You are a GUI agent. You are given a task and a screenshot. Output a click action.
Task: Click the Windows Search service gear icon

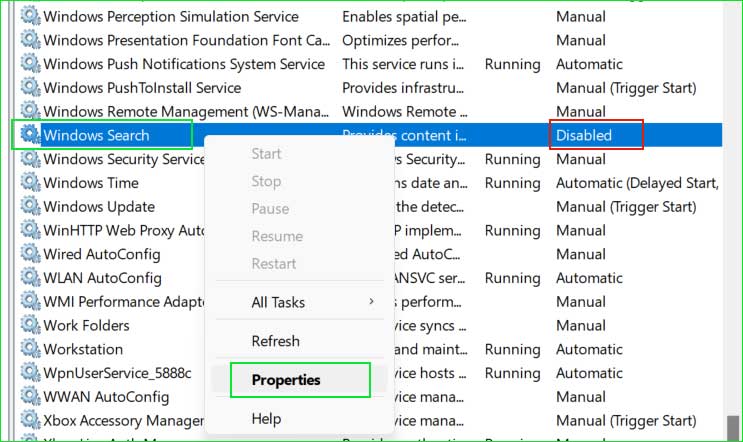(30, 135)
